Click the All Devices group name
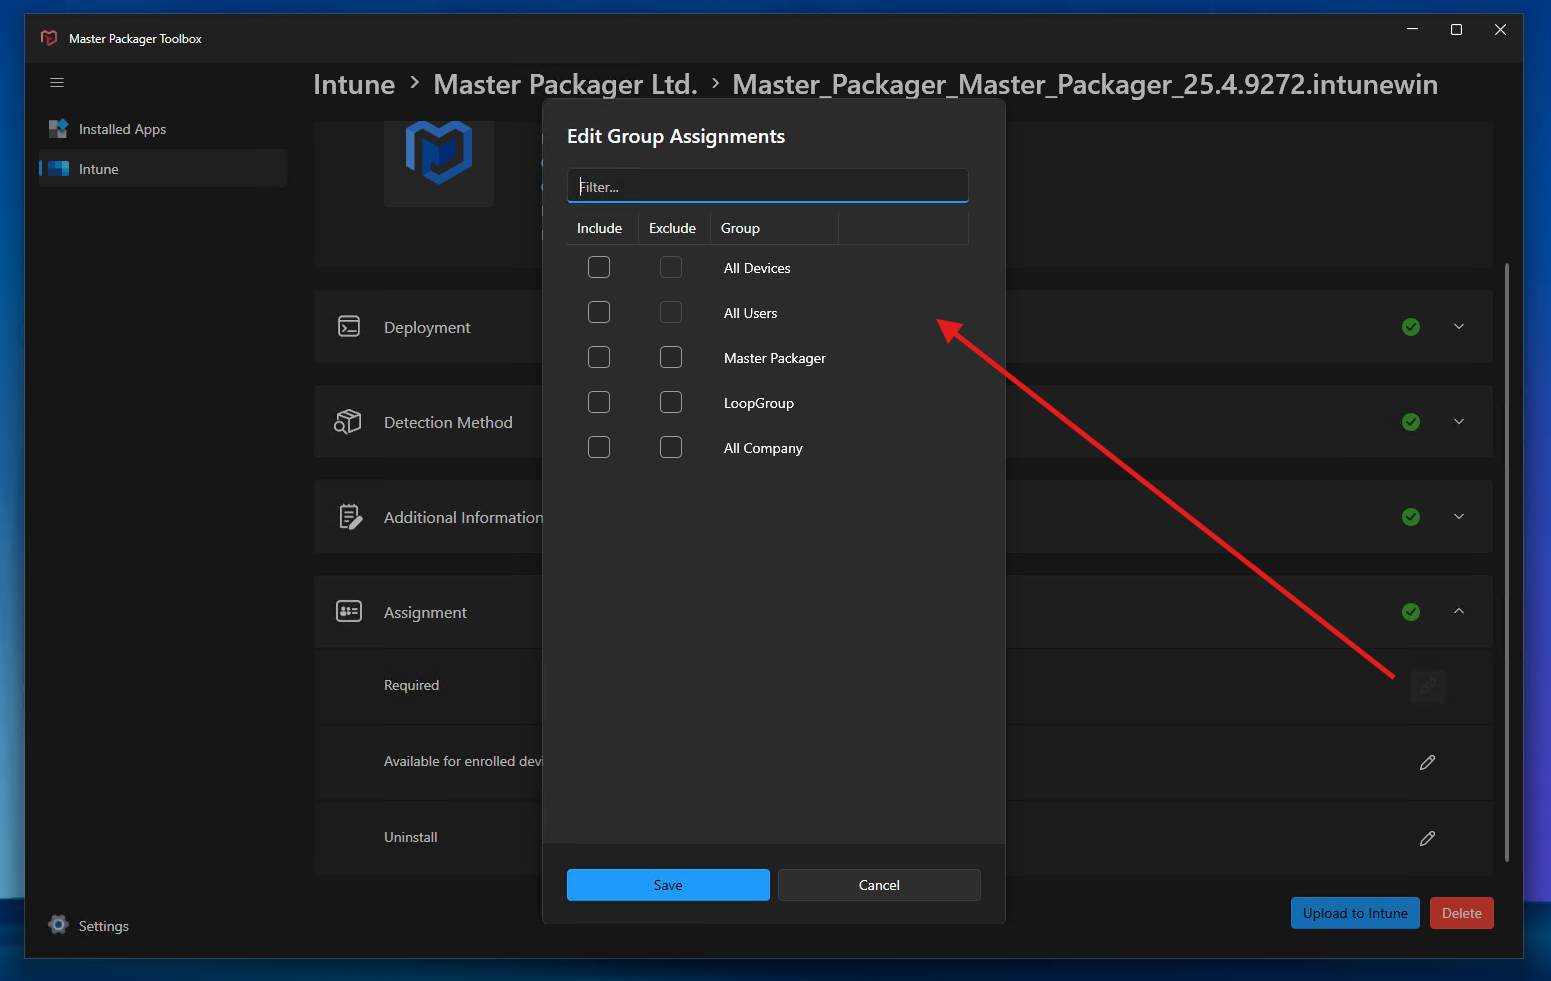 click(757, 268)
